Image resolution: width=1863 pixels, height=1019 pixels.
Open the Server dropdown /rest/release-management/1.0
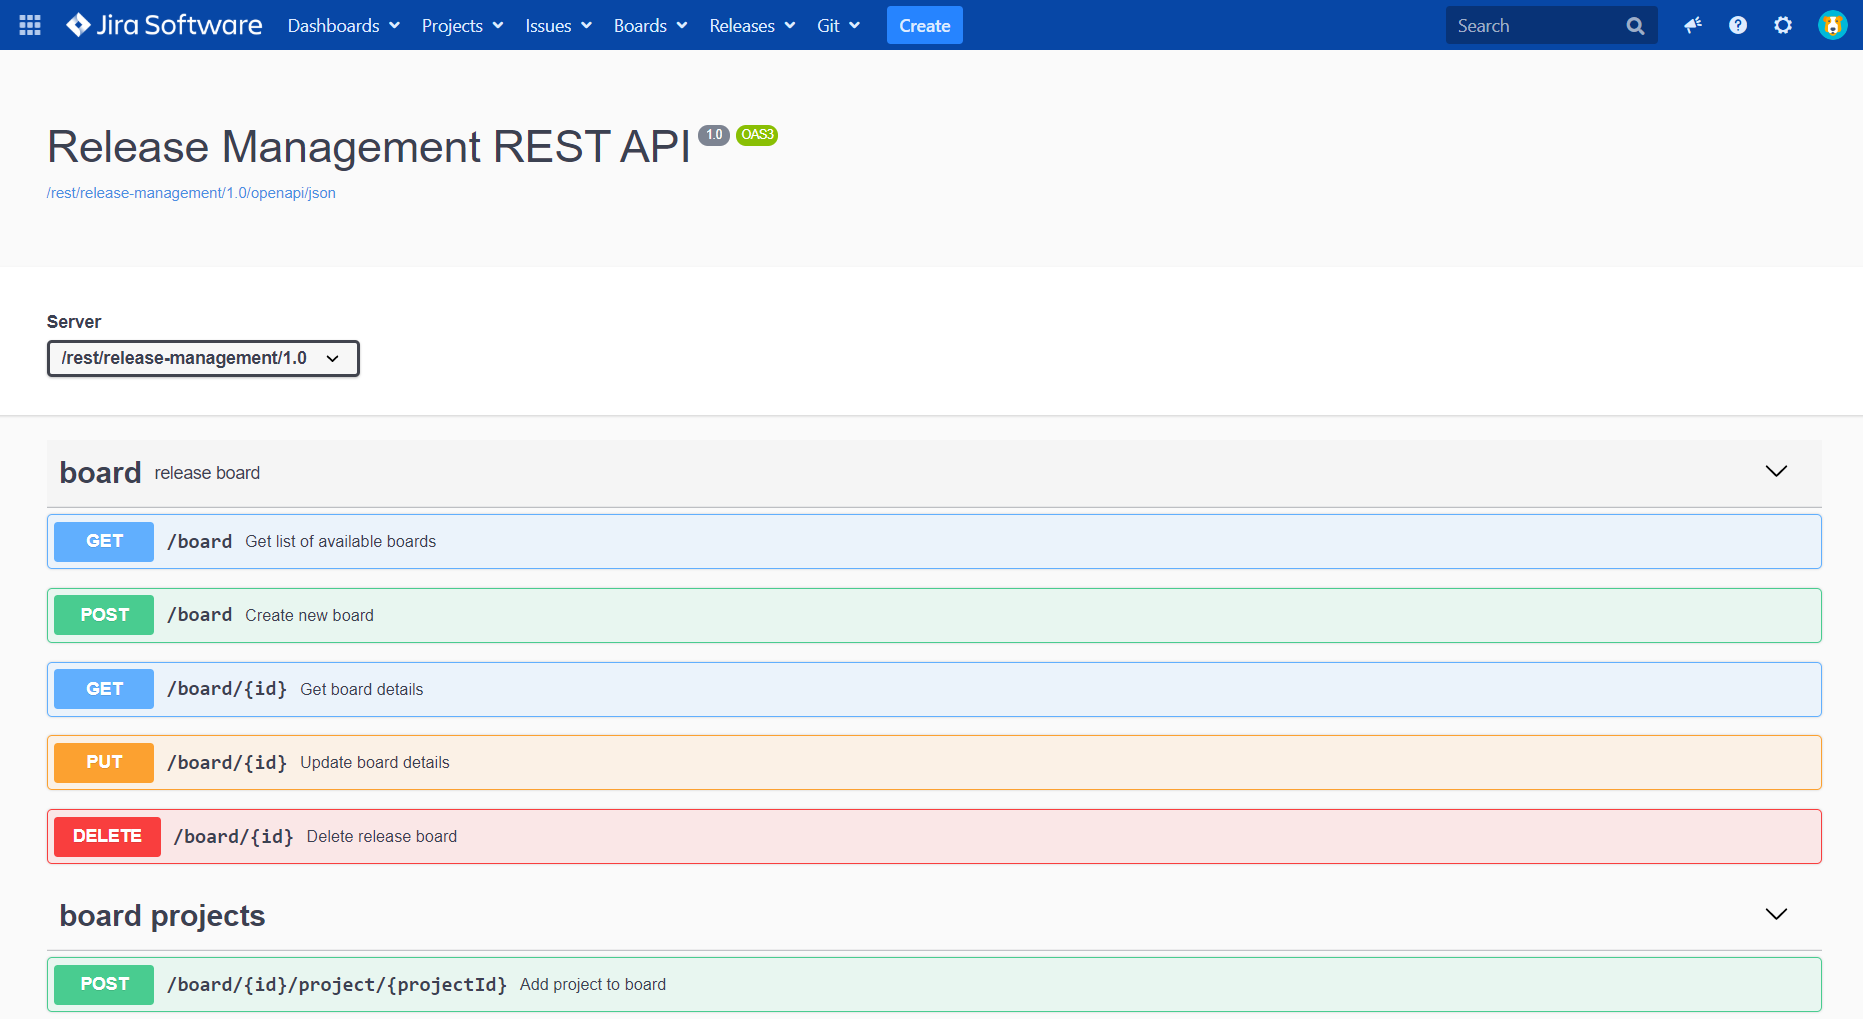click(203, 358)
